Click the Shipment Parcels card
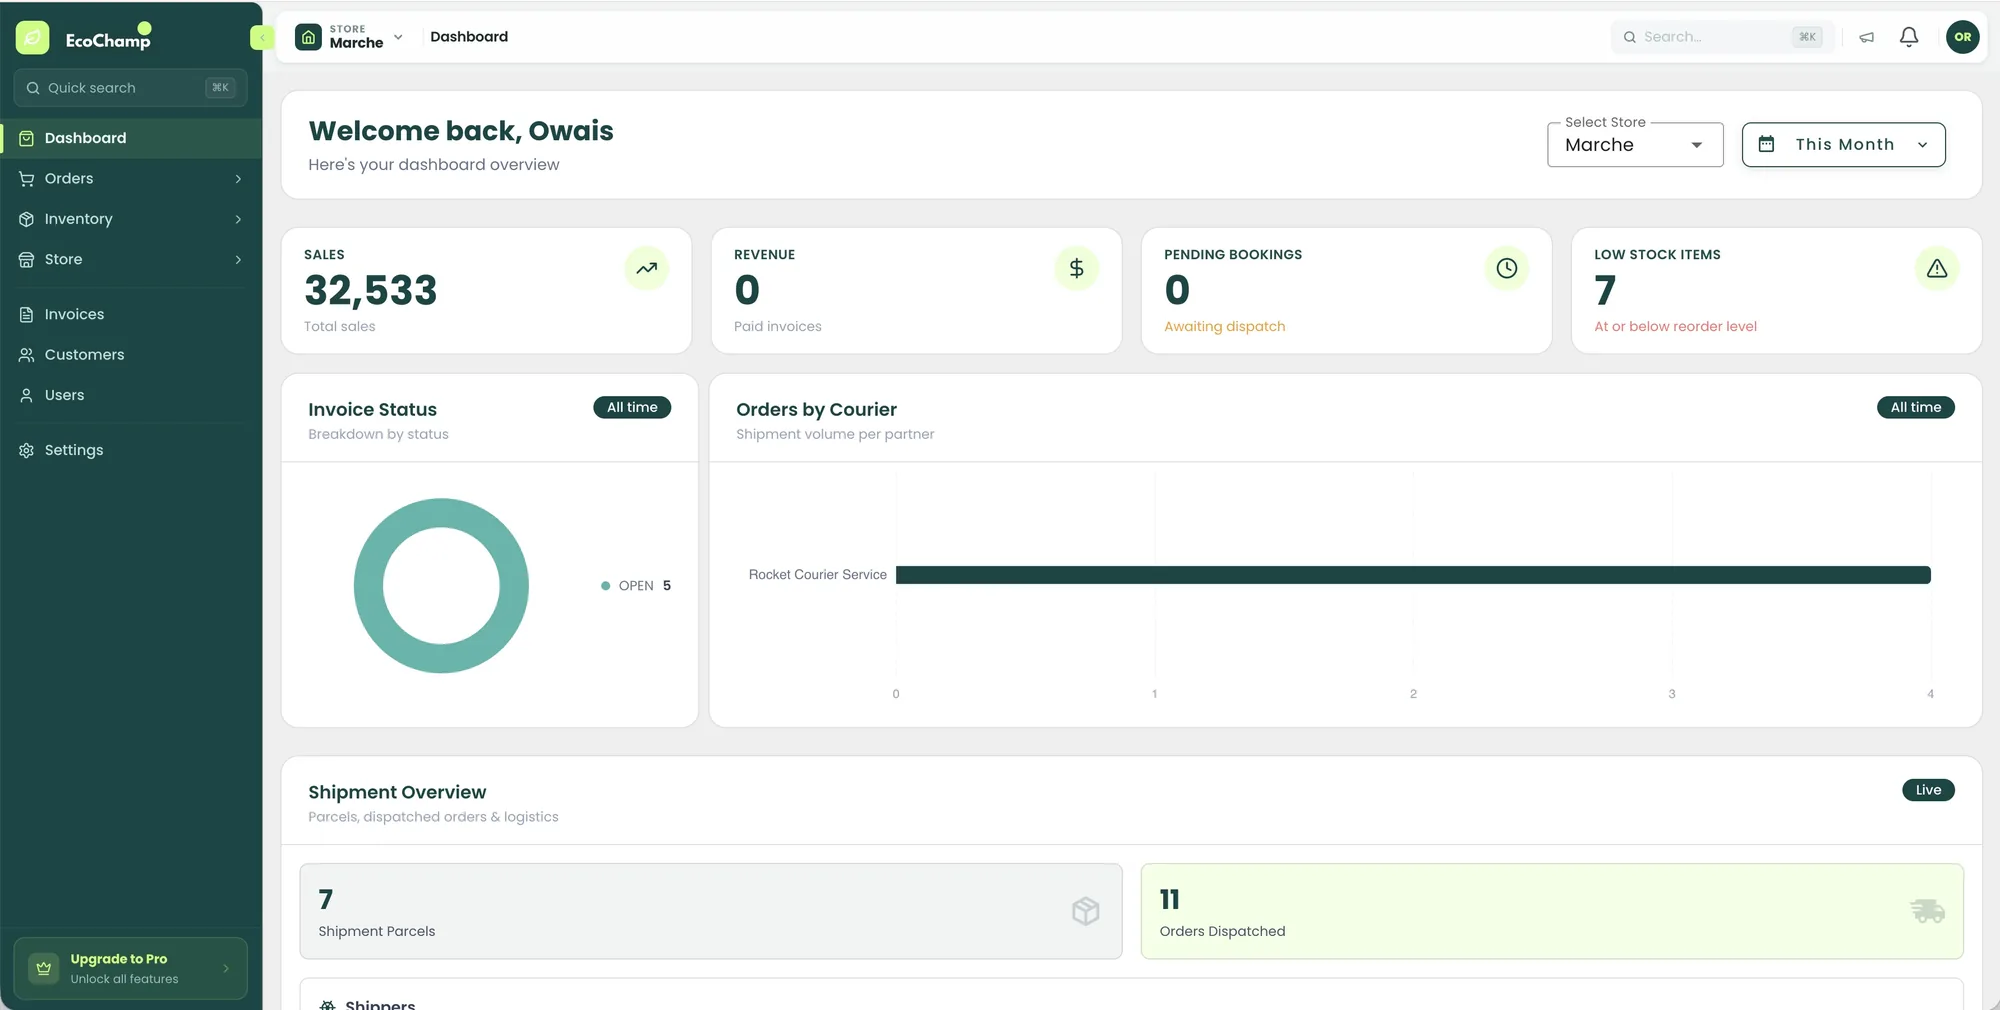 [x=711, y=911]
